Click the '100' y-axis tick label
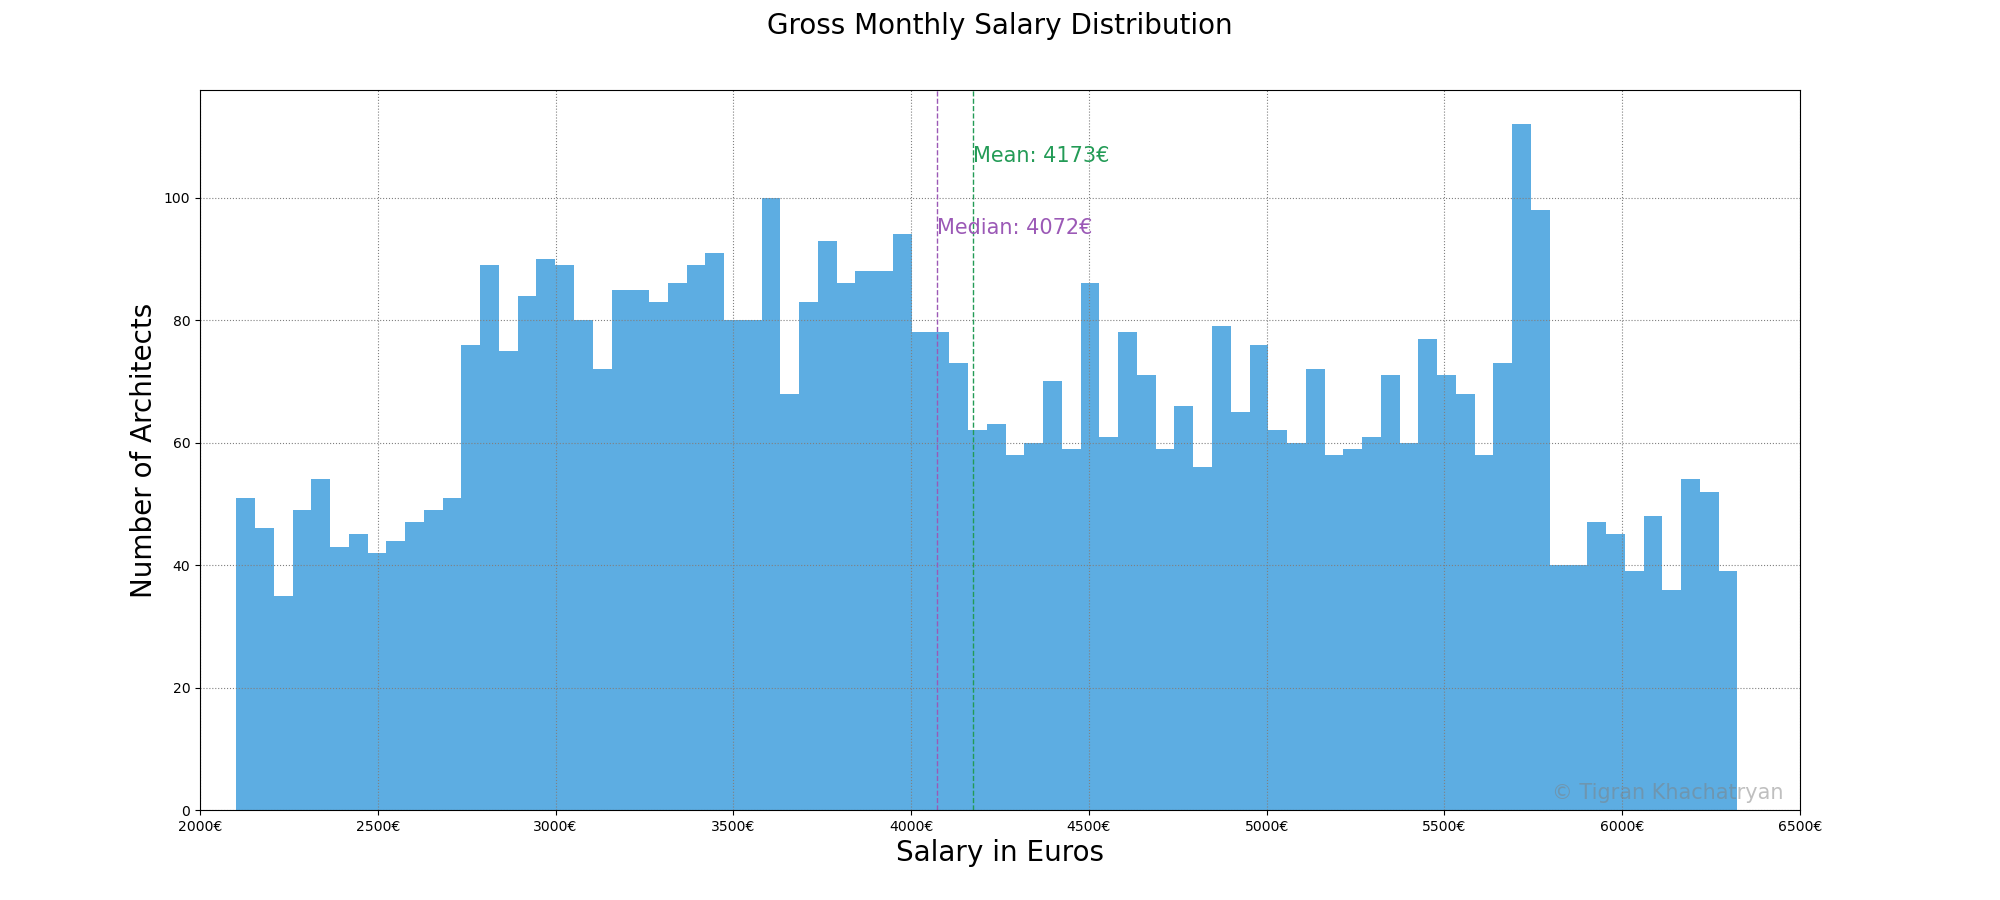The height and width of the screenshot is (900, 2000). tap(178, 198)
